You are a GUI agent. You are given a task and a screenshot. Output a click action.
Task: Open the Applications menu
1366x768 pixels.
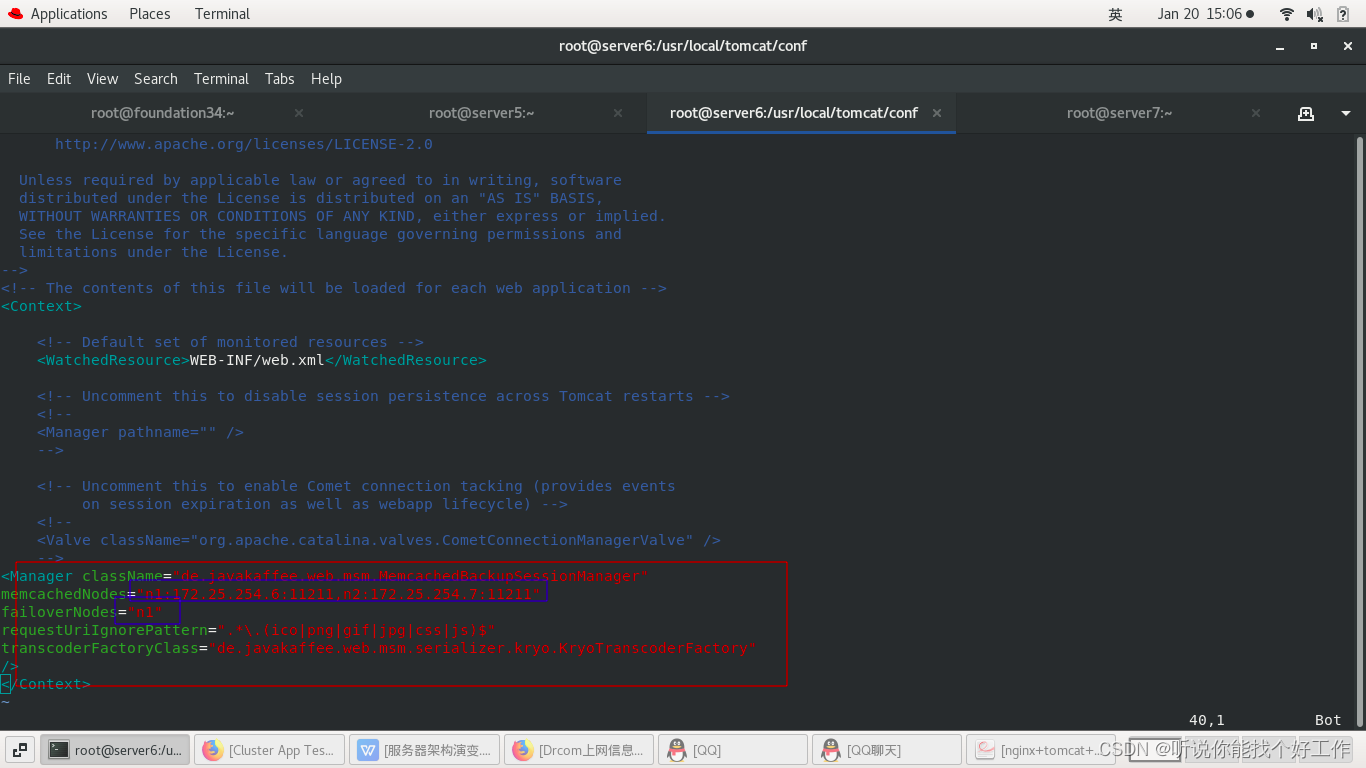click(x=69, y=13)
